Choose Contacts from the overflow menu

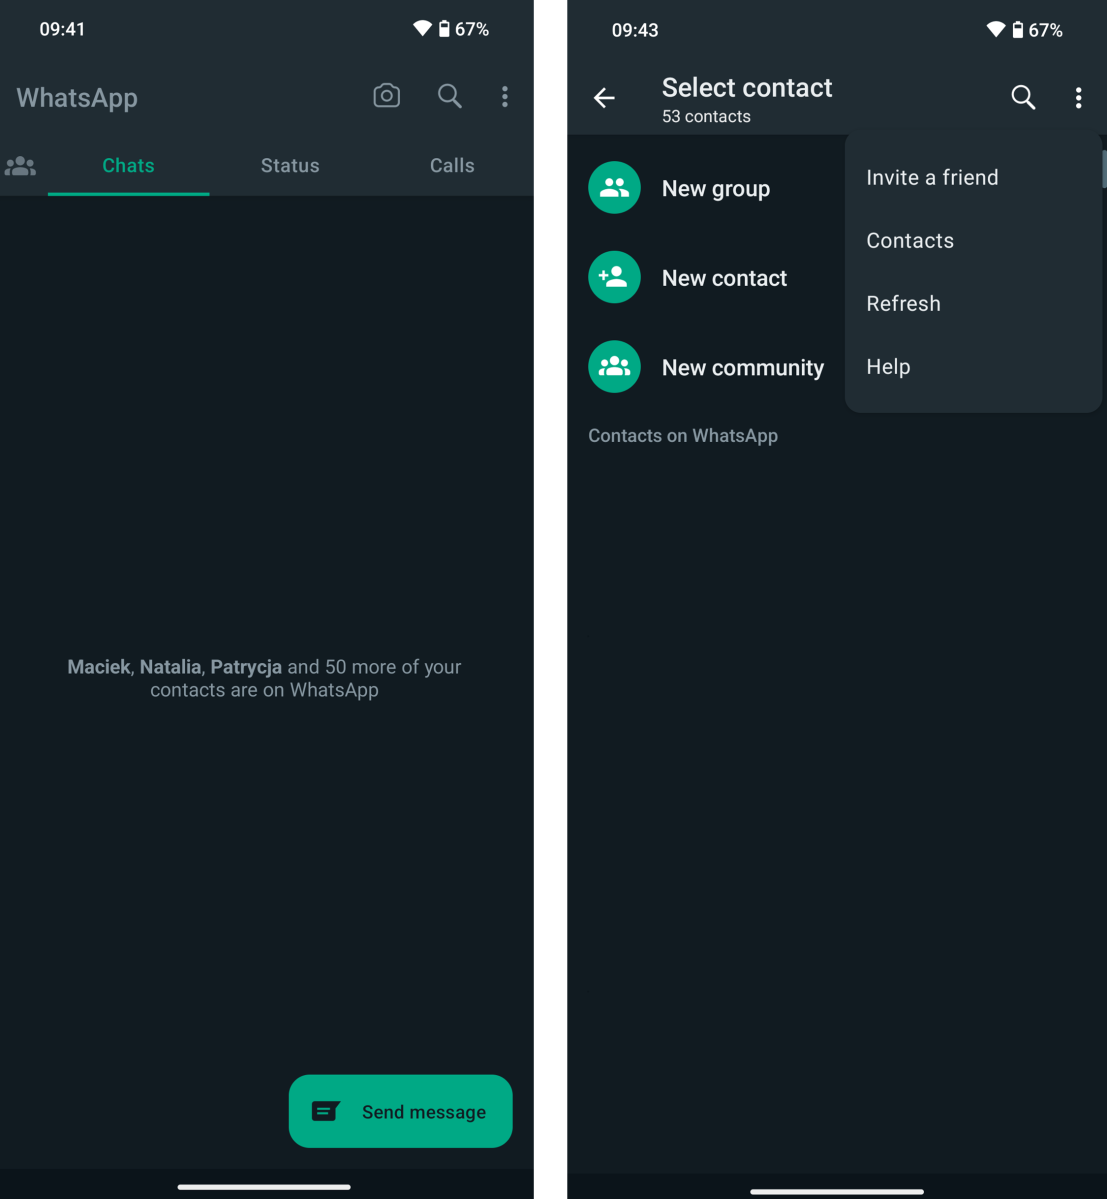972,241
